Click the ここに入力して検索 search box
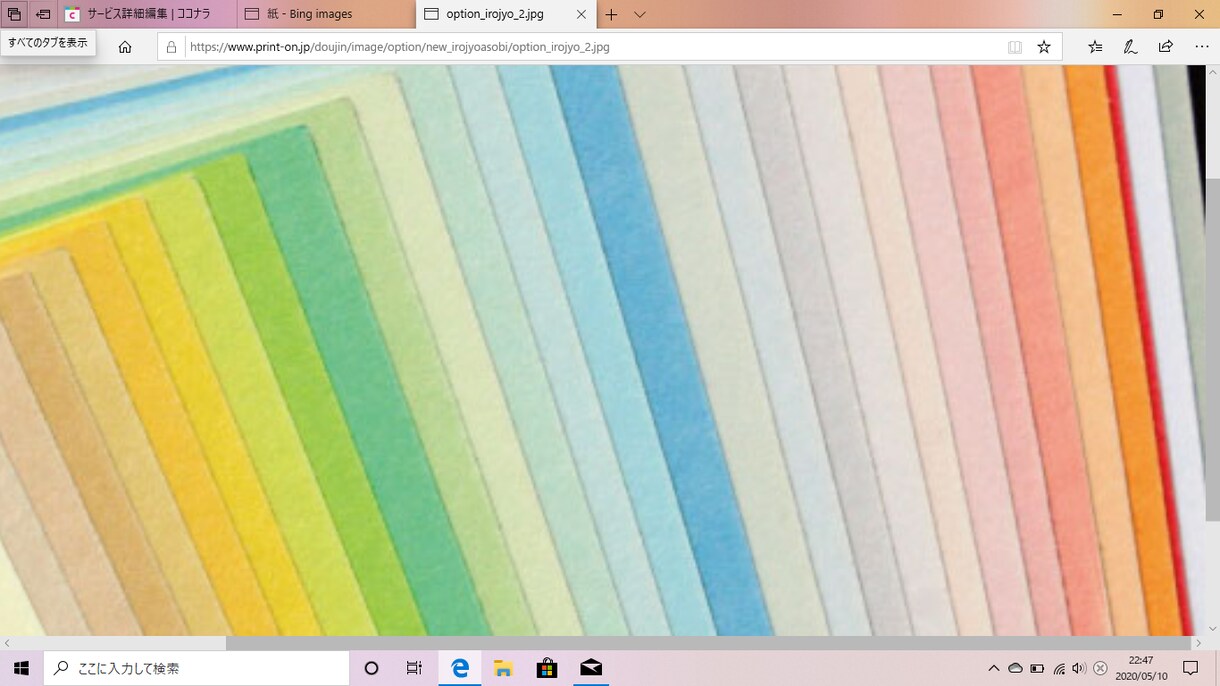The height and width of the screenshot is (686, 1220). [x=196, y=668]
